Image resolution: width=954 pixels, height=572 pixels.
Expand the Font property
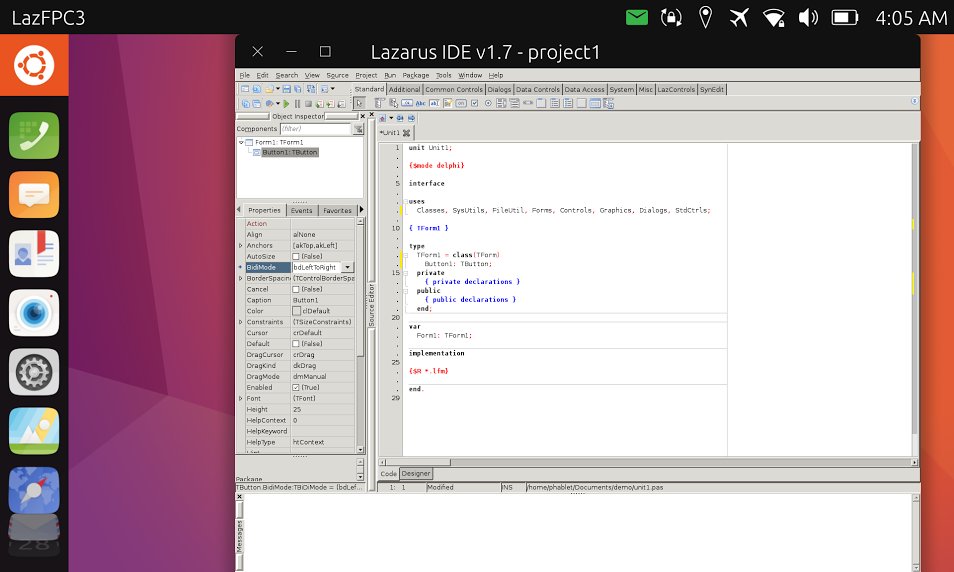tap(240, 399)
